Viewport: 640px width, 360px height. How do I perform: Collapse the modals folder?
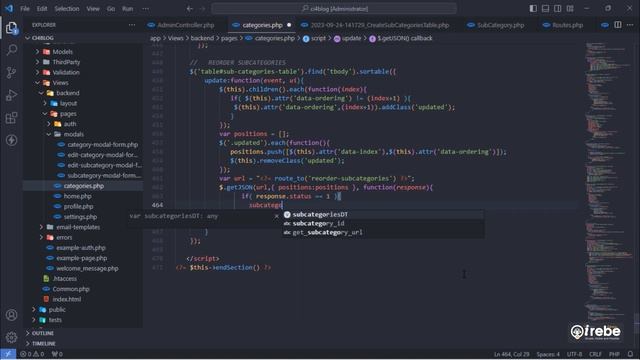49,134
